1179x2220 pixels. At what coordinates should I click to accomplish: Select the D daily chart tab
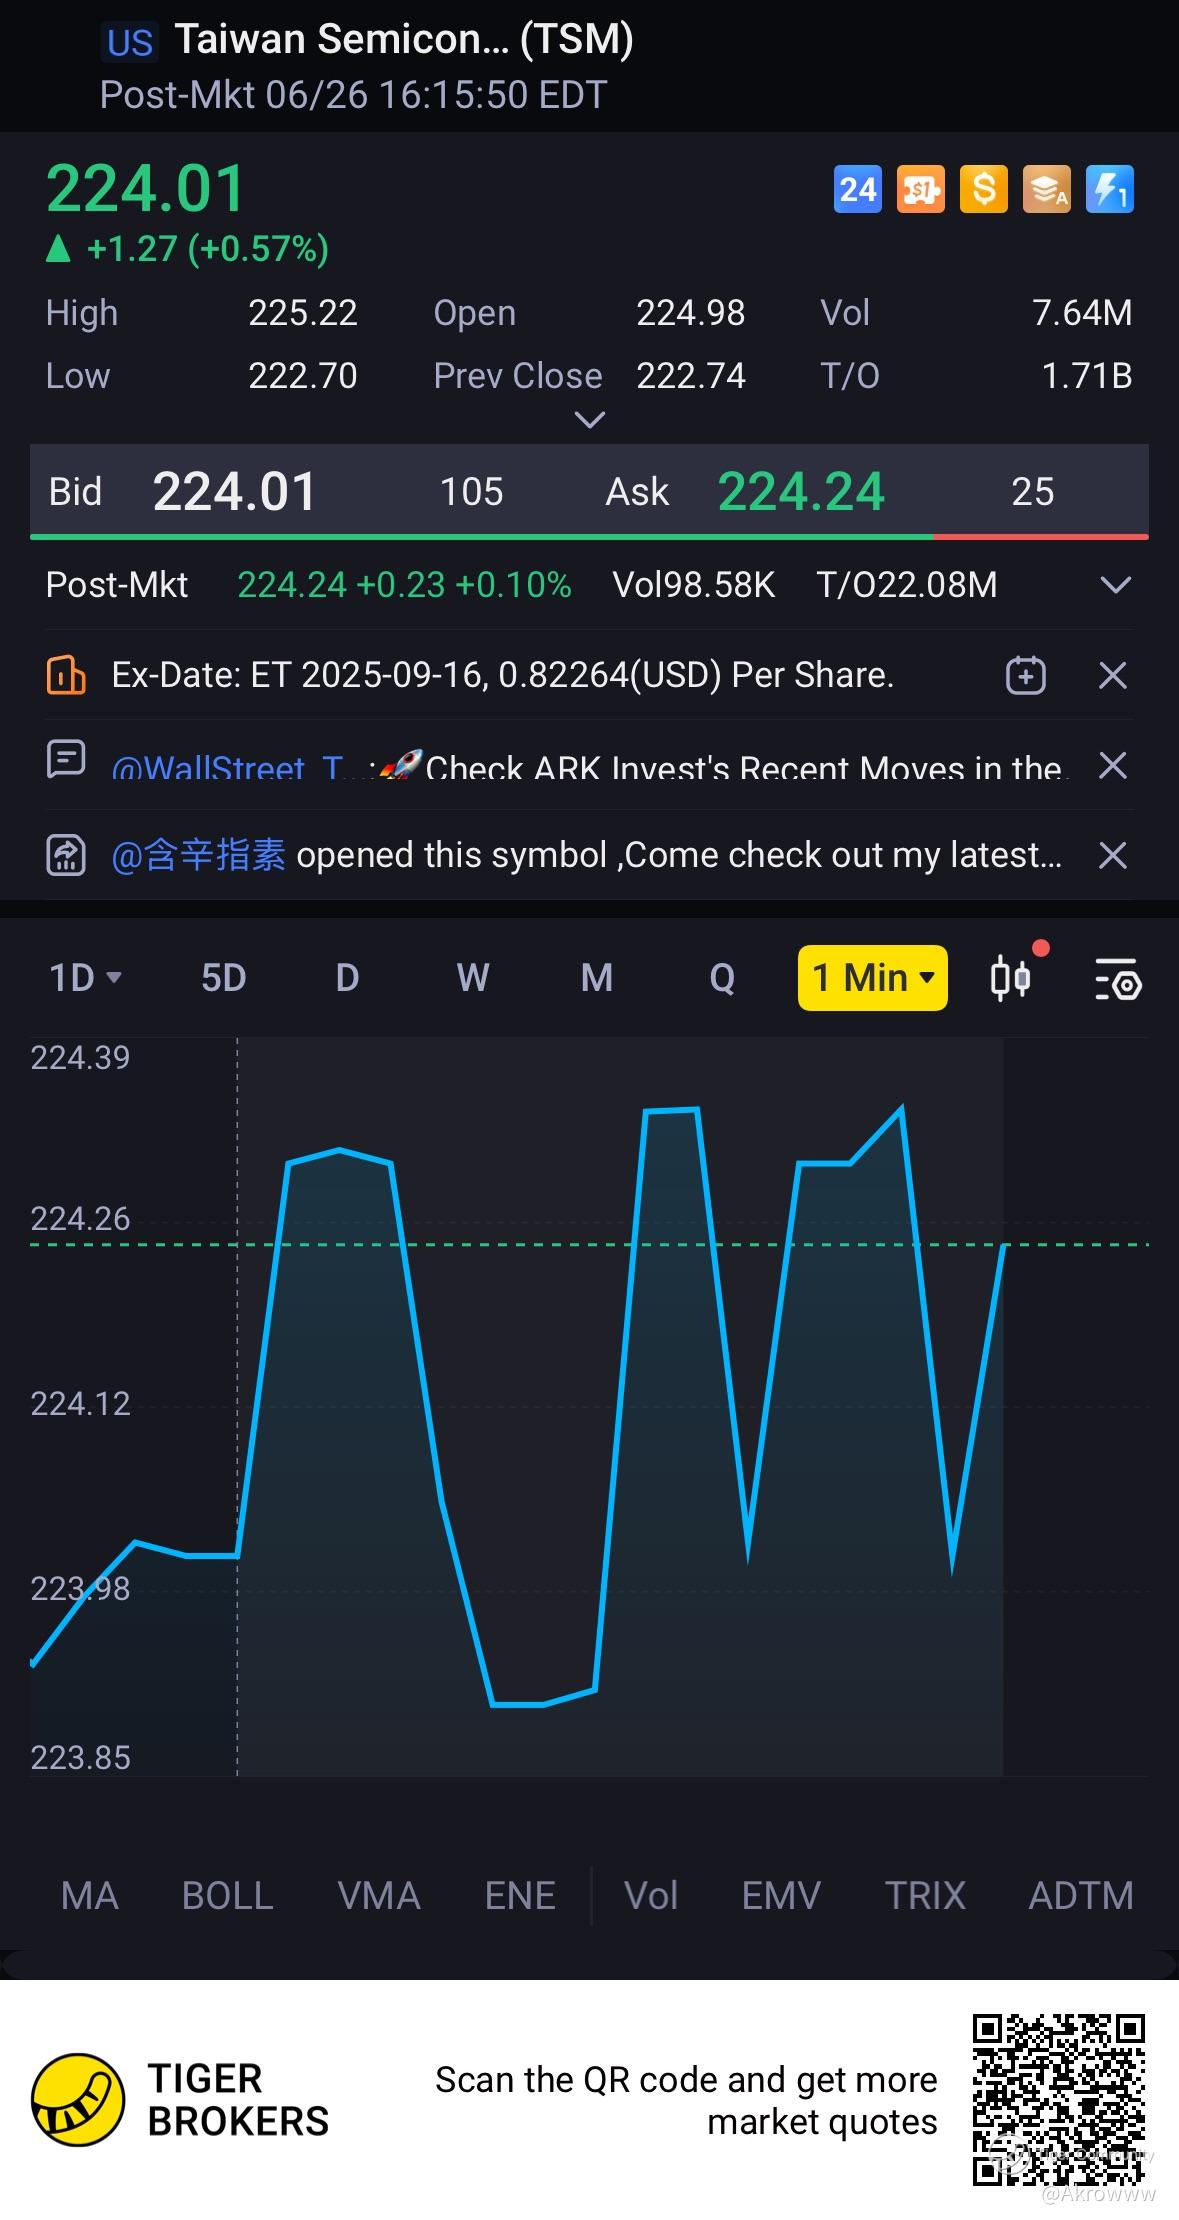click(347, 977)
